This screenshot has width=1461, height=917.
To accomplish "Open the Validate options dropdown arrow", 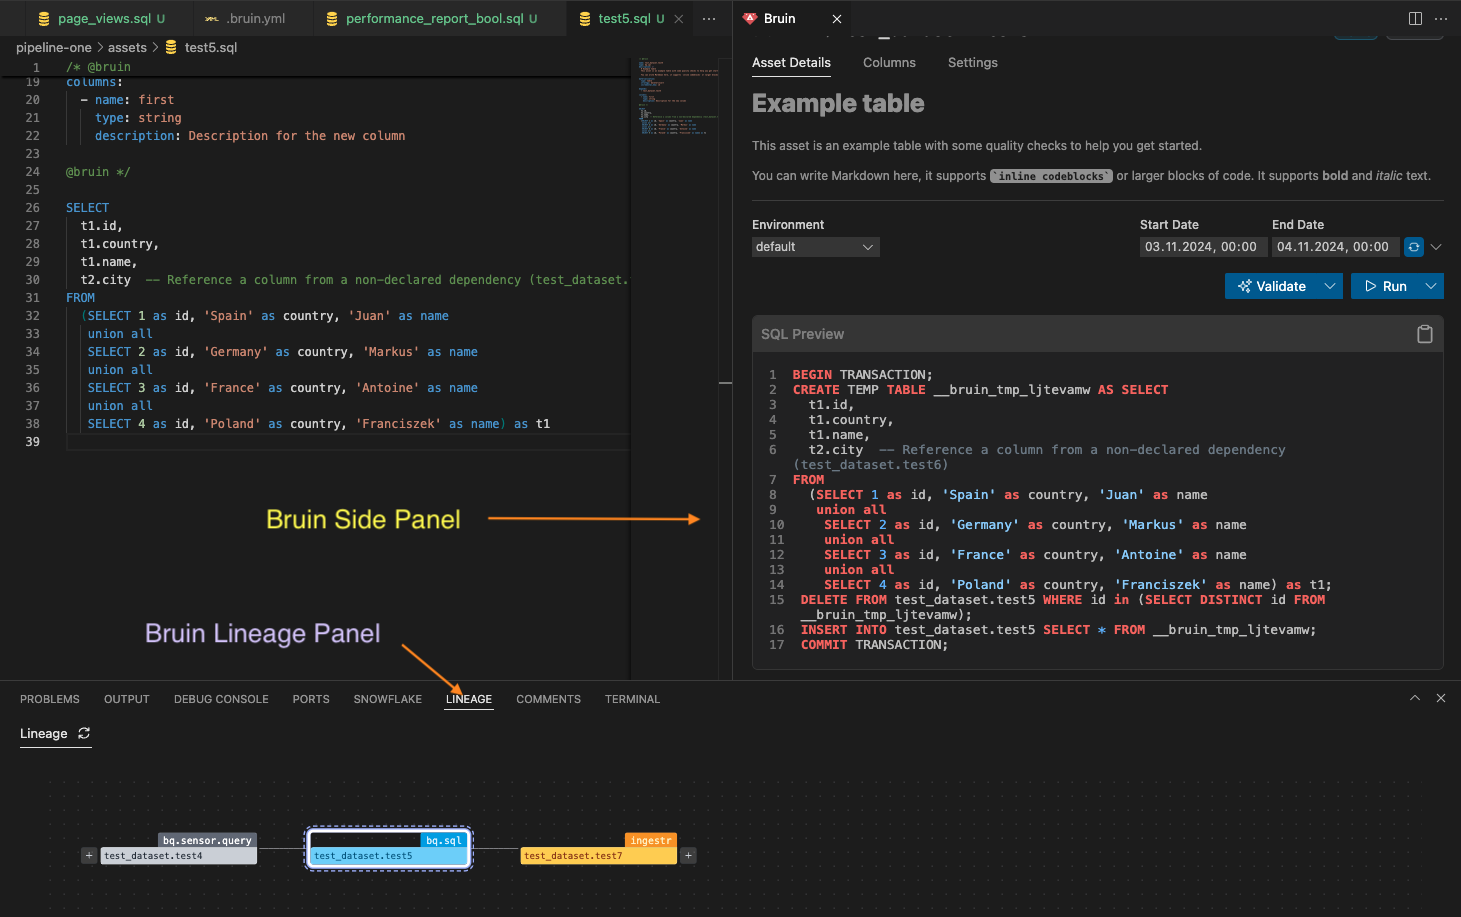I will pos(1330,286).
